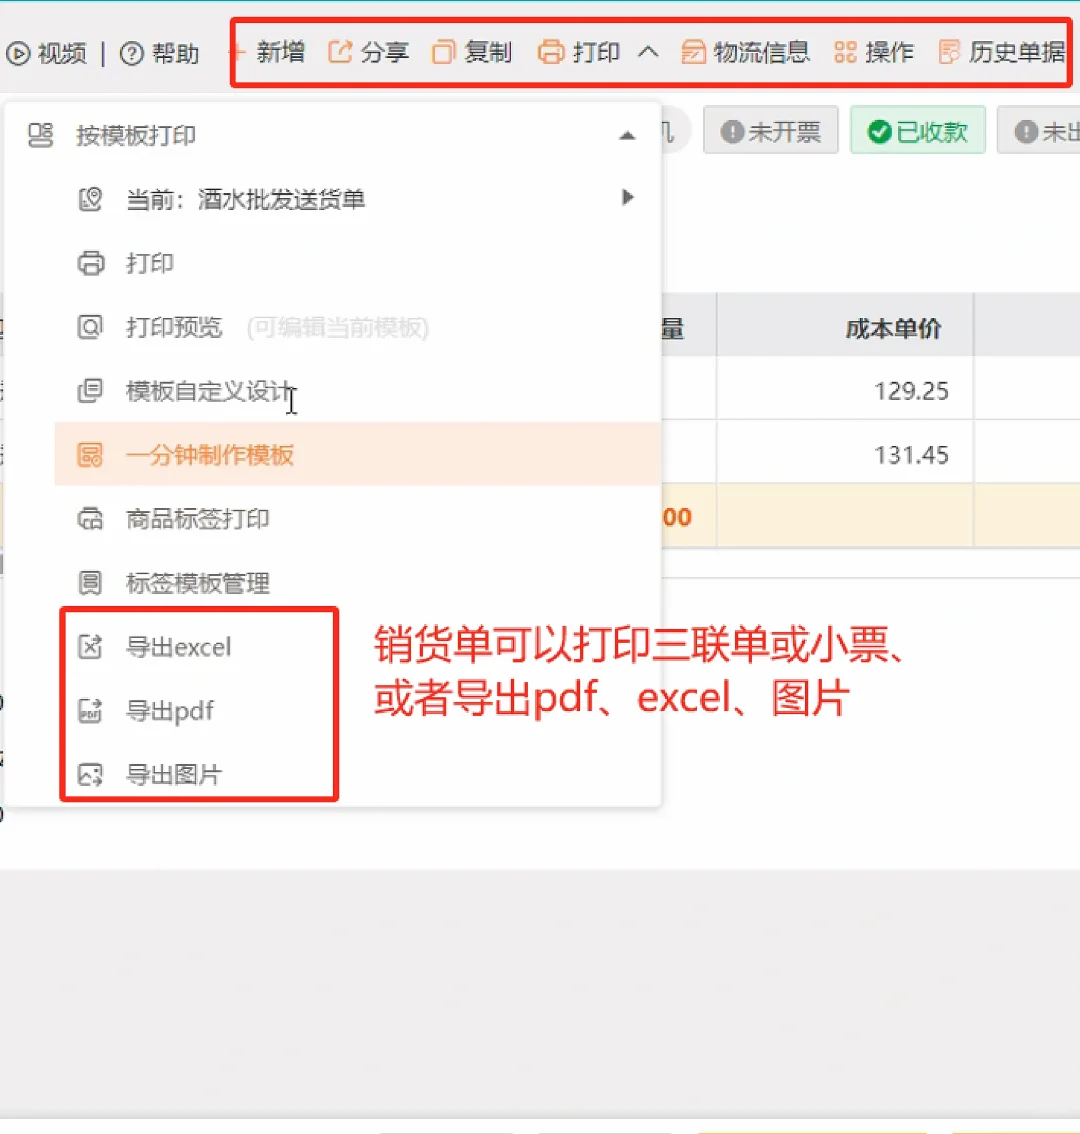Image resolution: width=1080 pixels, height=1134 pixels.
Task: Click the 导出excel icon
Action: pyautogui.click(x=90, y=647)
